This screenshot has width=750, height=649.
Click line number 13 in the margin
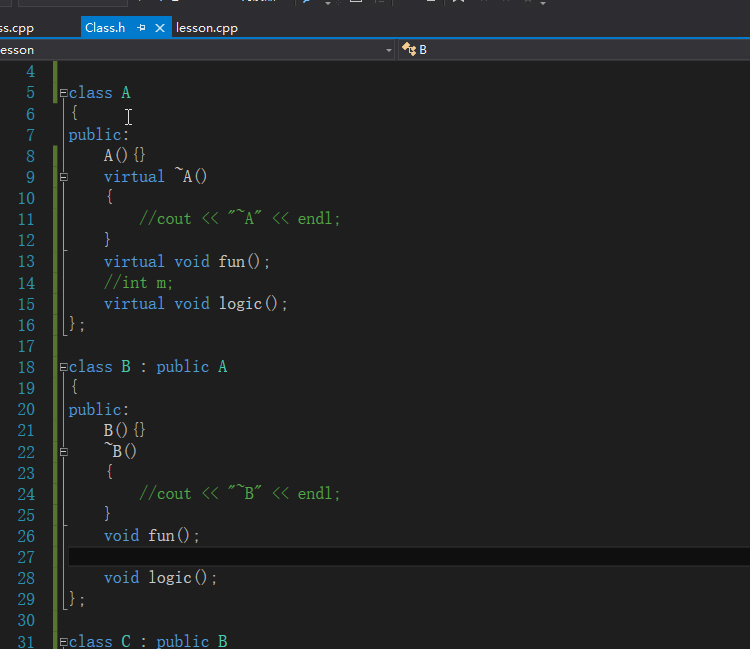(x=26, y=262)
